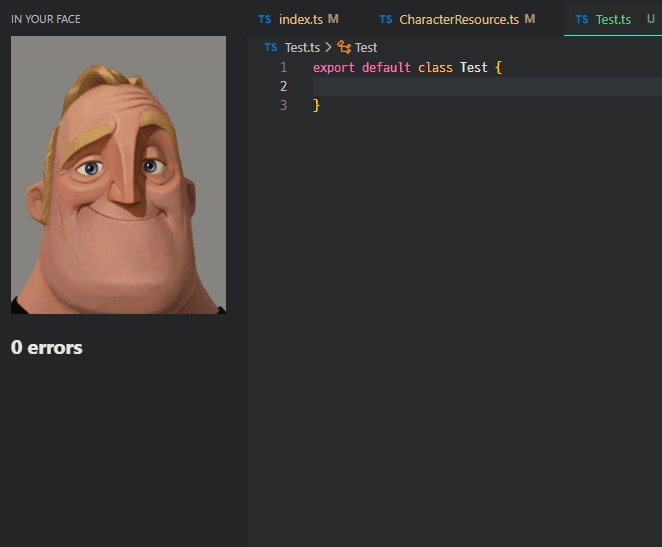Click the TypeScript icon on CharacterResource.ts tab
The height and width of the screenshot is (547, 662).
coord(385,19)
